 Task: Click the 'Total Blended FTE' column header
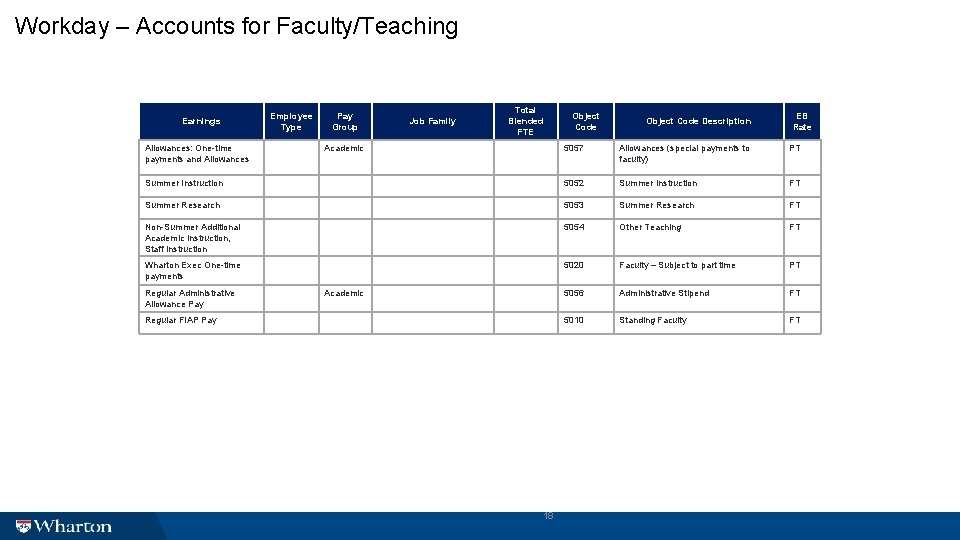point(526,121)
